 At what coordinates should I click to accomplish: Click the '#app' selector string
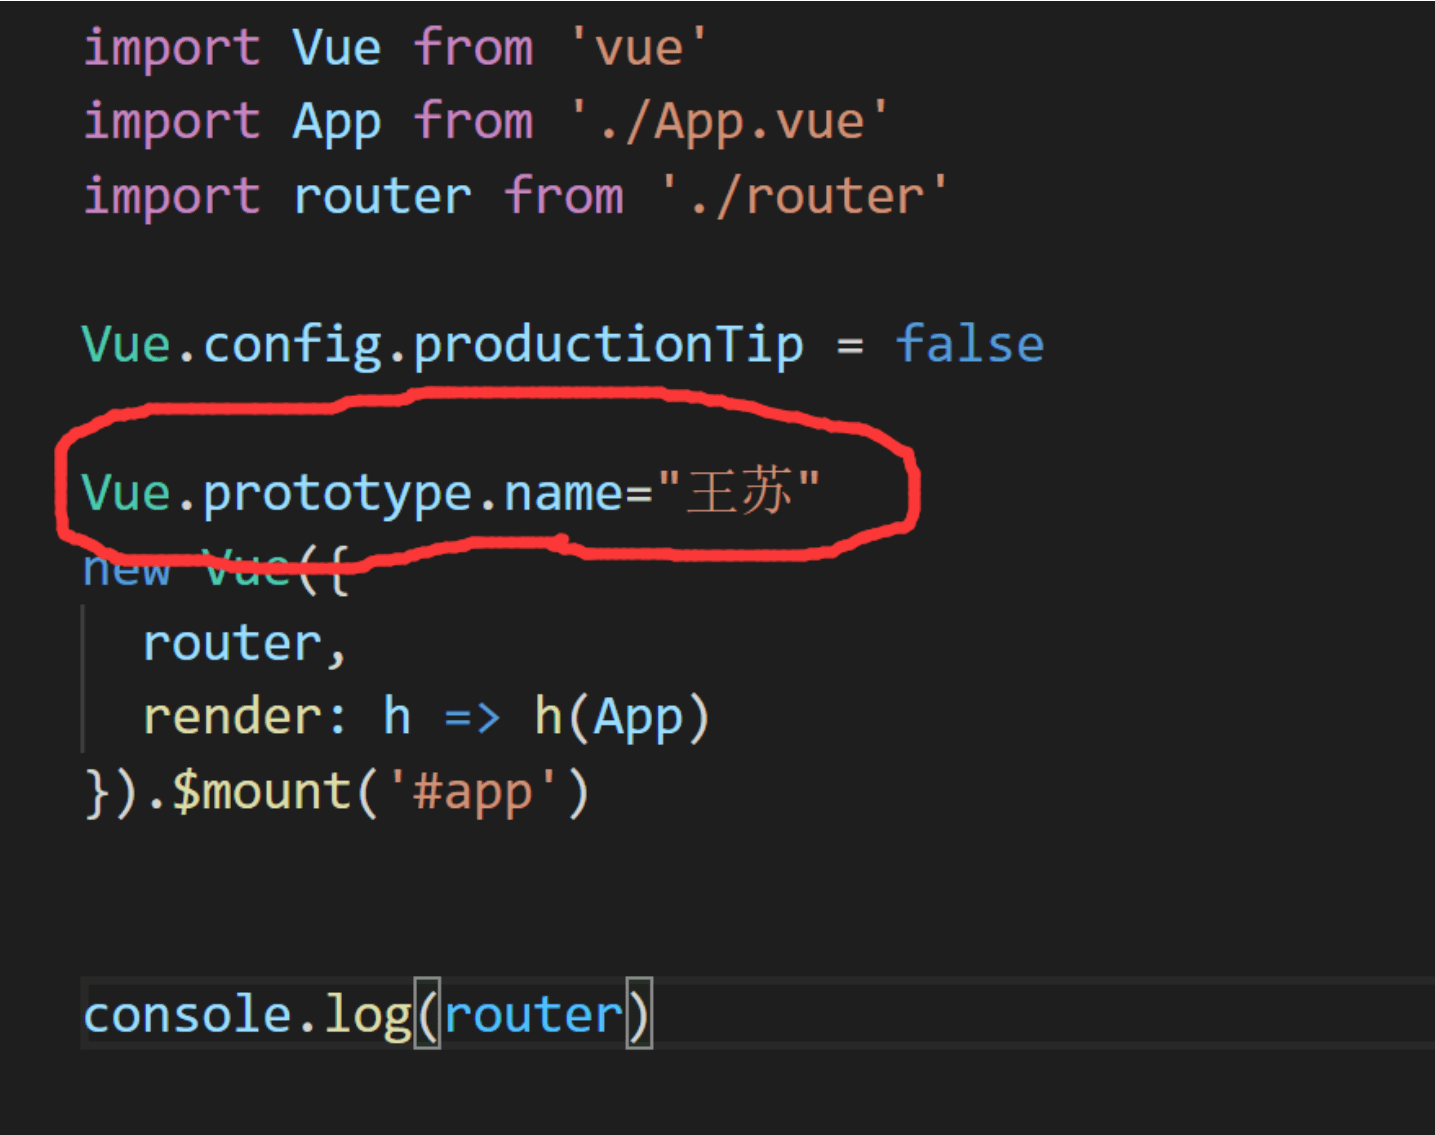pyautogui.click(x=472, y=791)
